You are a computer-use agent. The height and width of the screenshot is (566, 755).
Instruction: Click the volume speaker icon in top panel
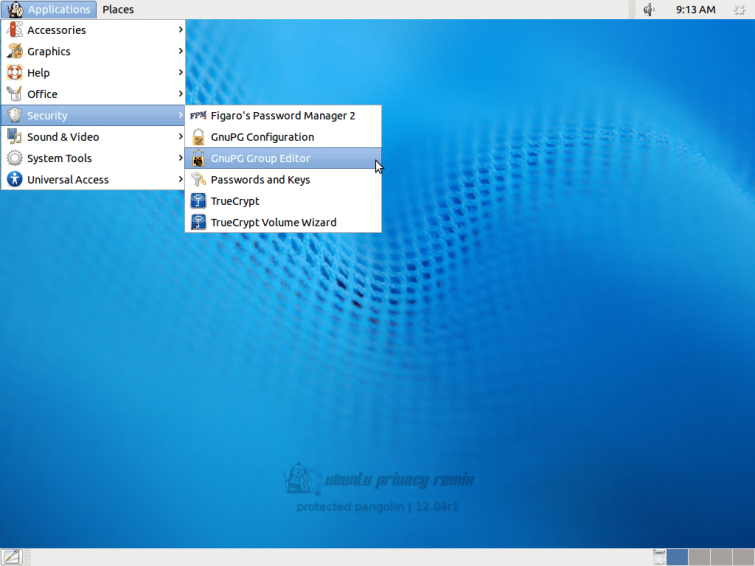[649, 9]
